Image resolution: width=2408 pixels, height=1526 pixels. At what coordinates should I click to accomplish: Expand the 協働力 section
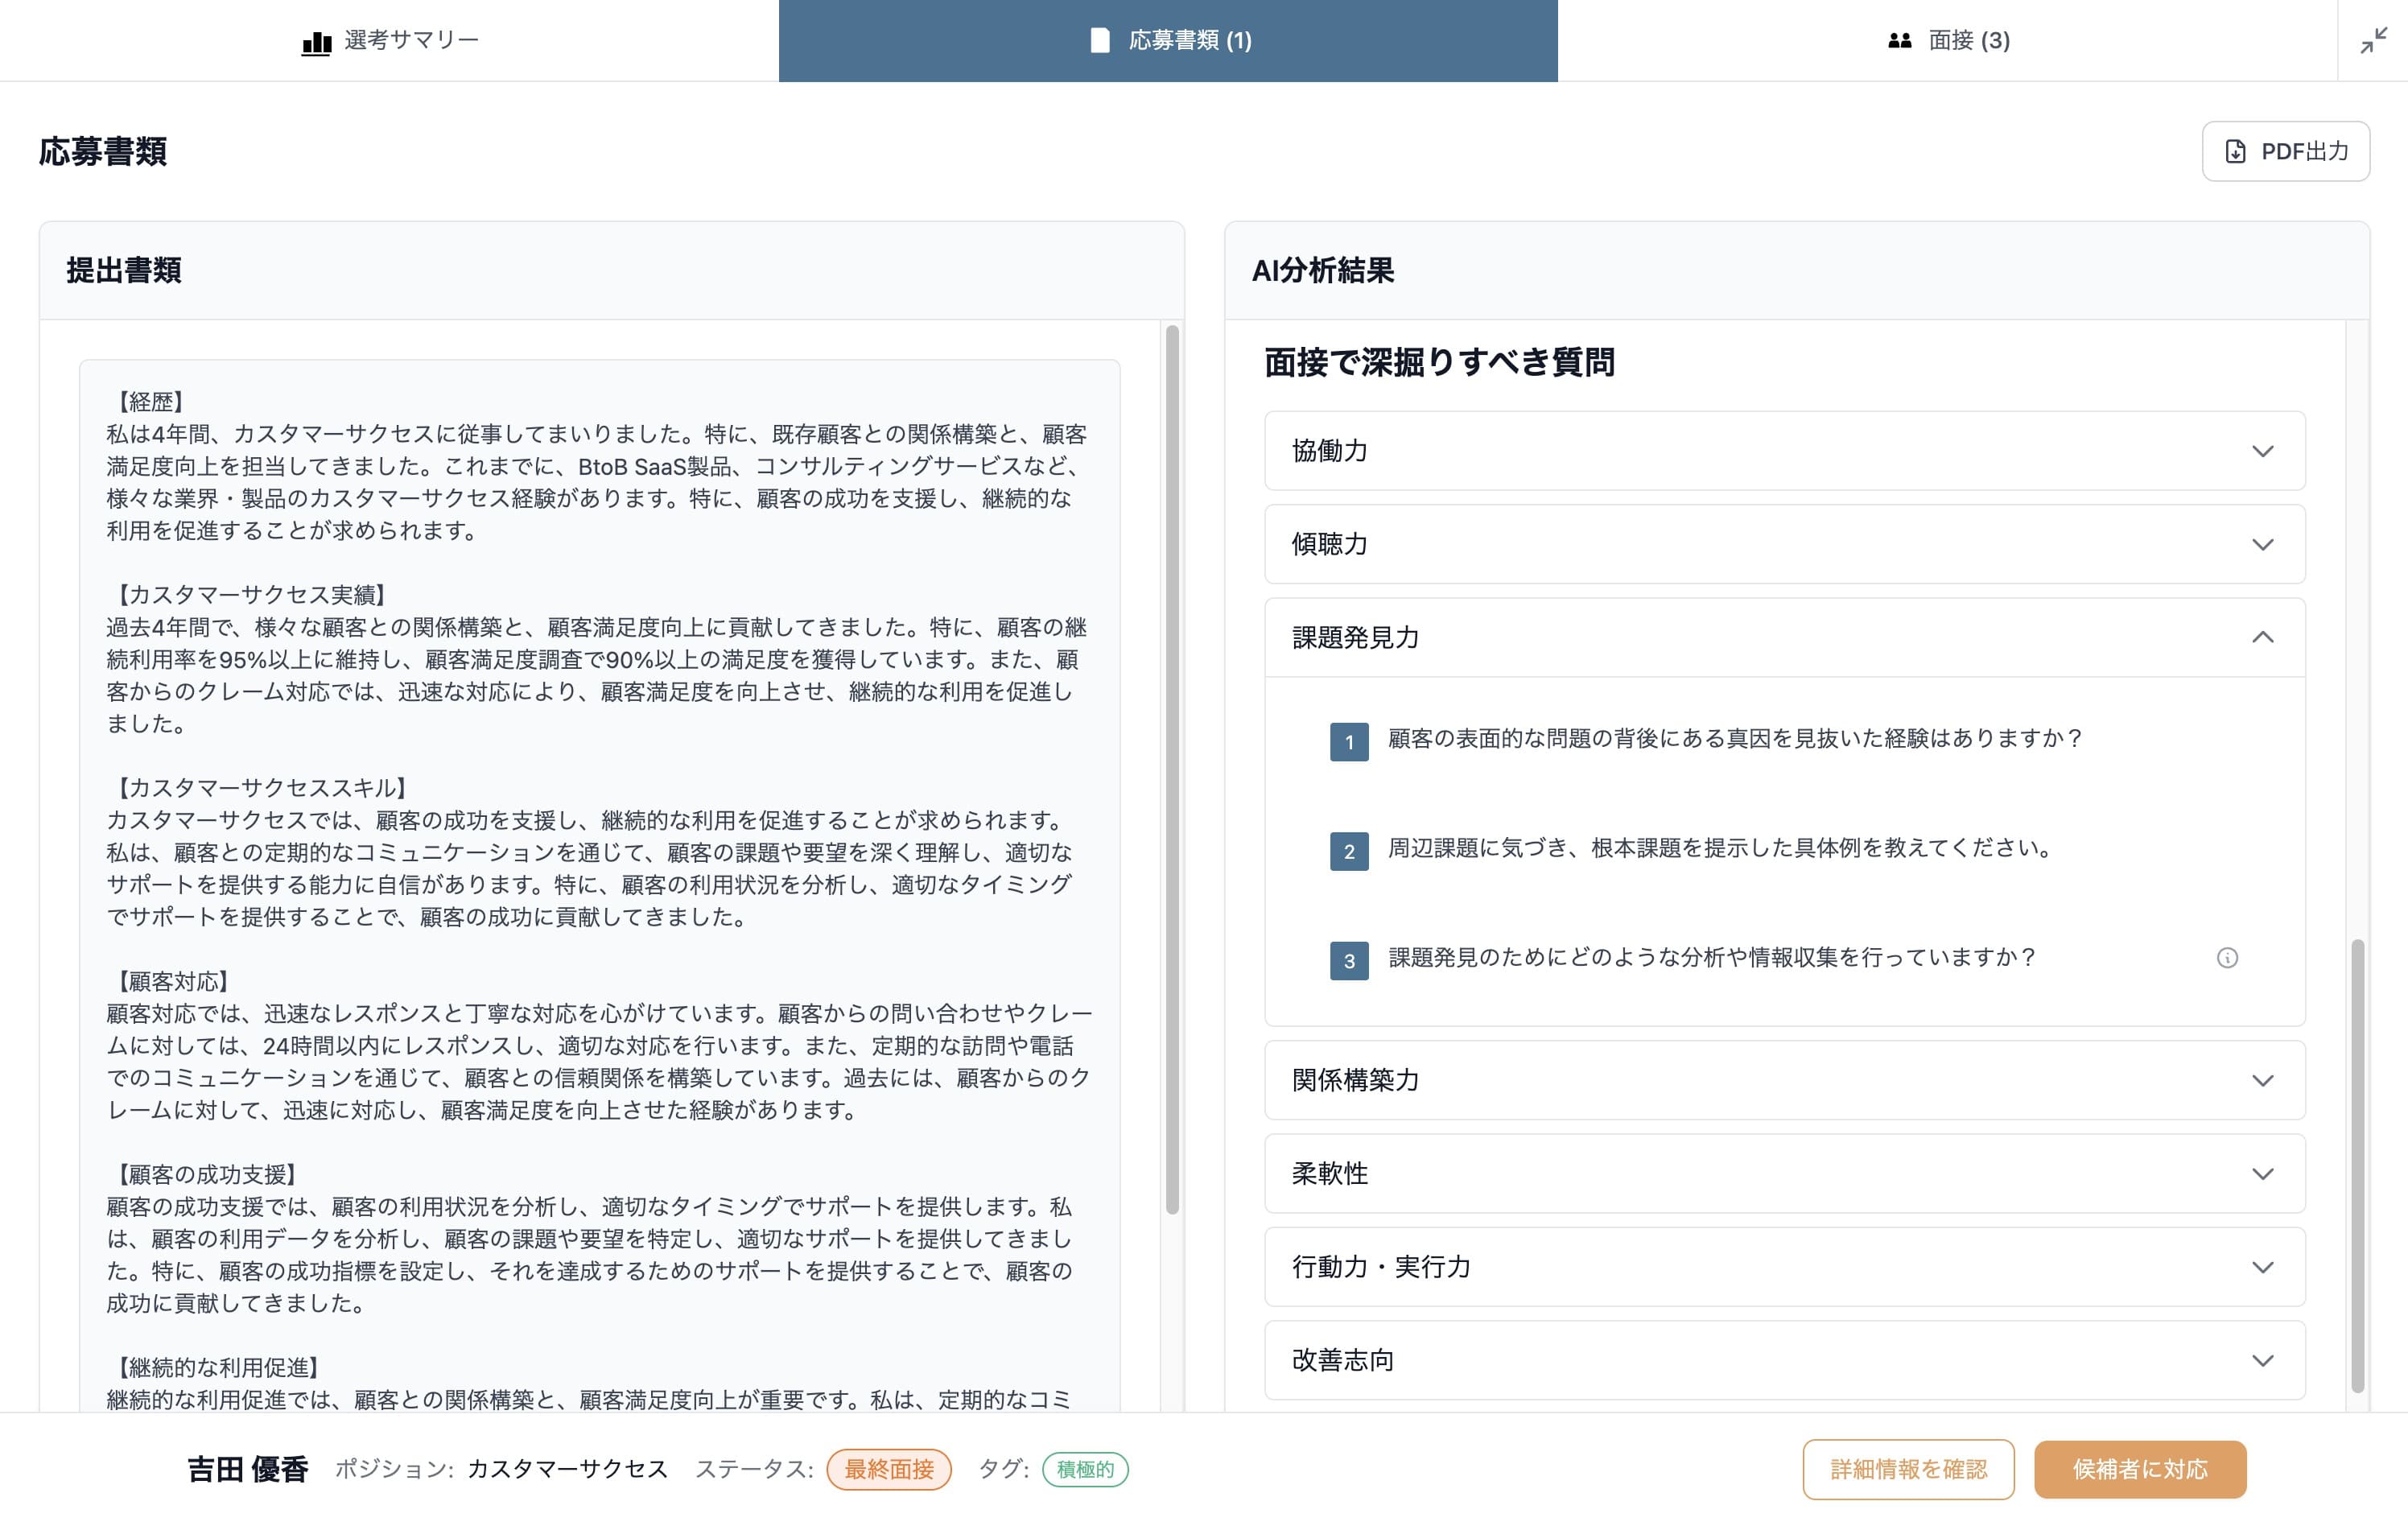coord(1784,451)
